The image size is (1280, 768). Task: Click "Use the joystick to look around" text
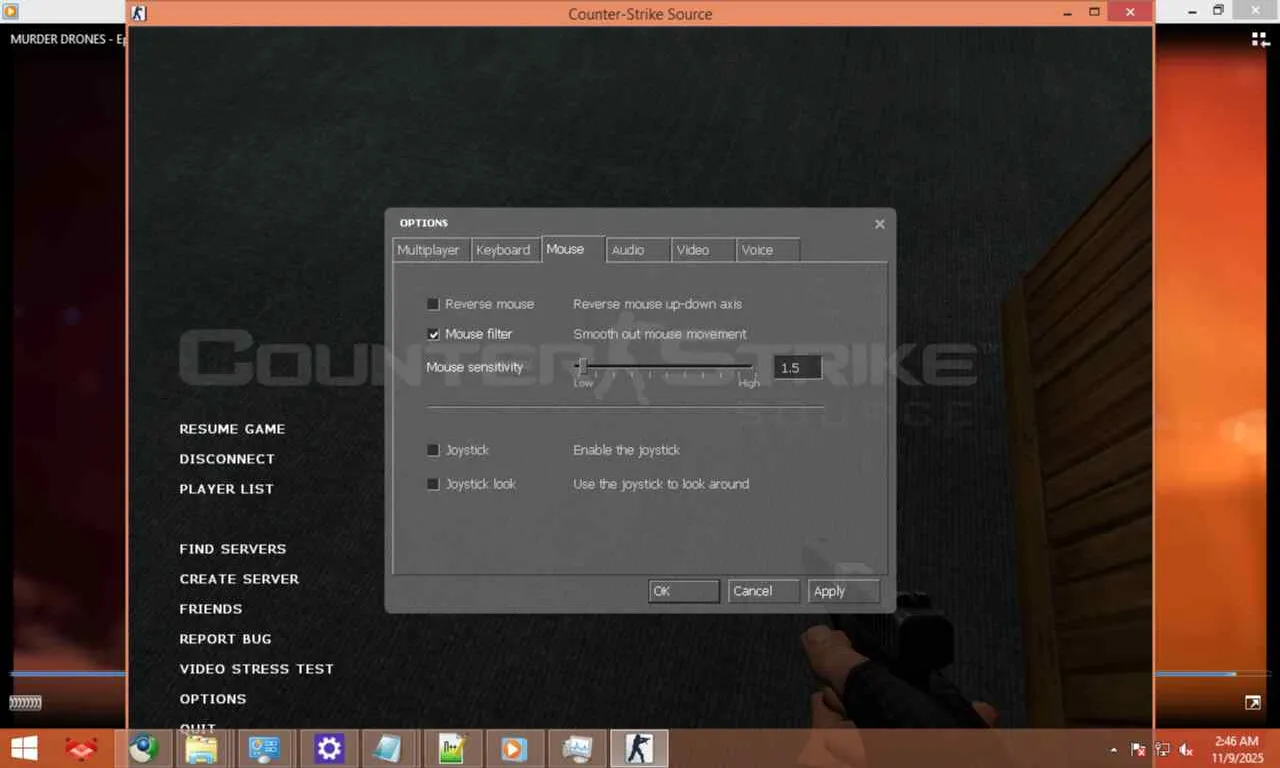click(661, 484)
